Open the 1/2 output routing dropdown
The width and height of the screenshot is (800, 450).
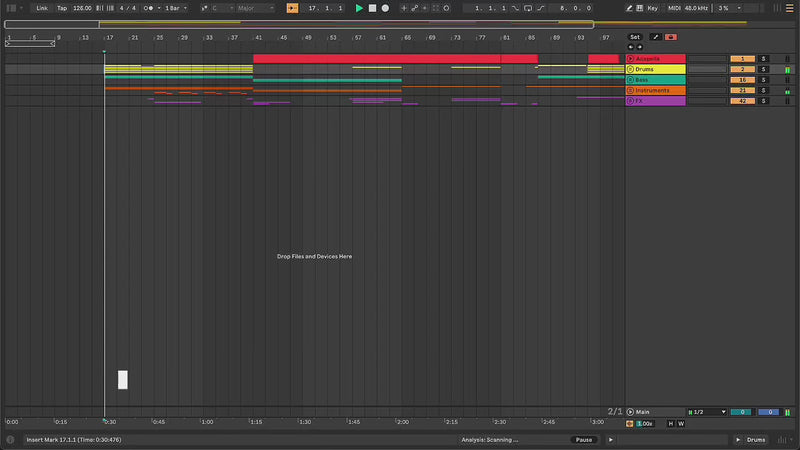[x=707, y=412]
